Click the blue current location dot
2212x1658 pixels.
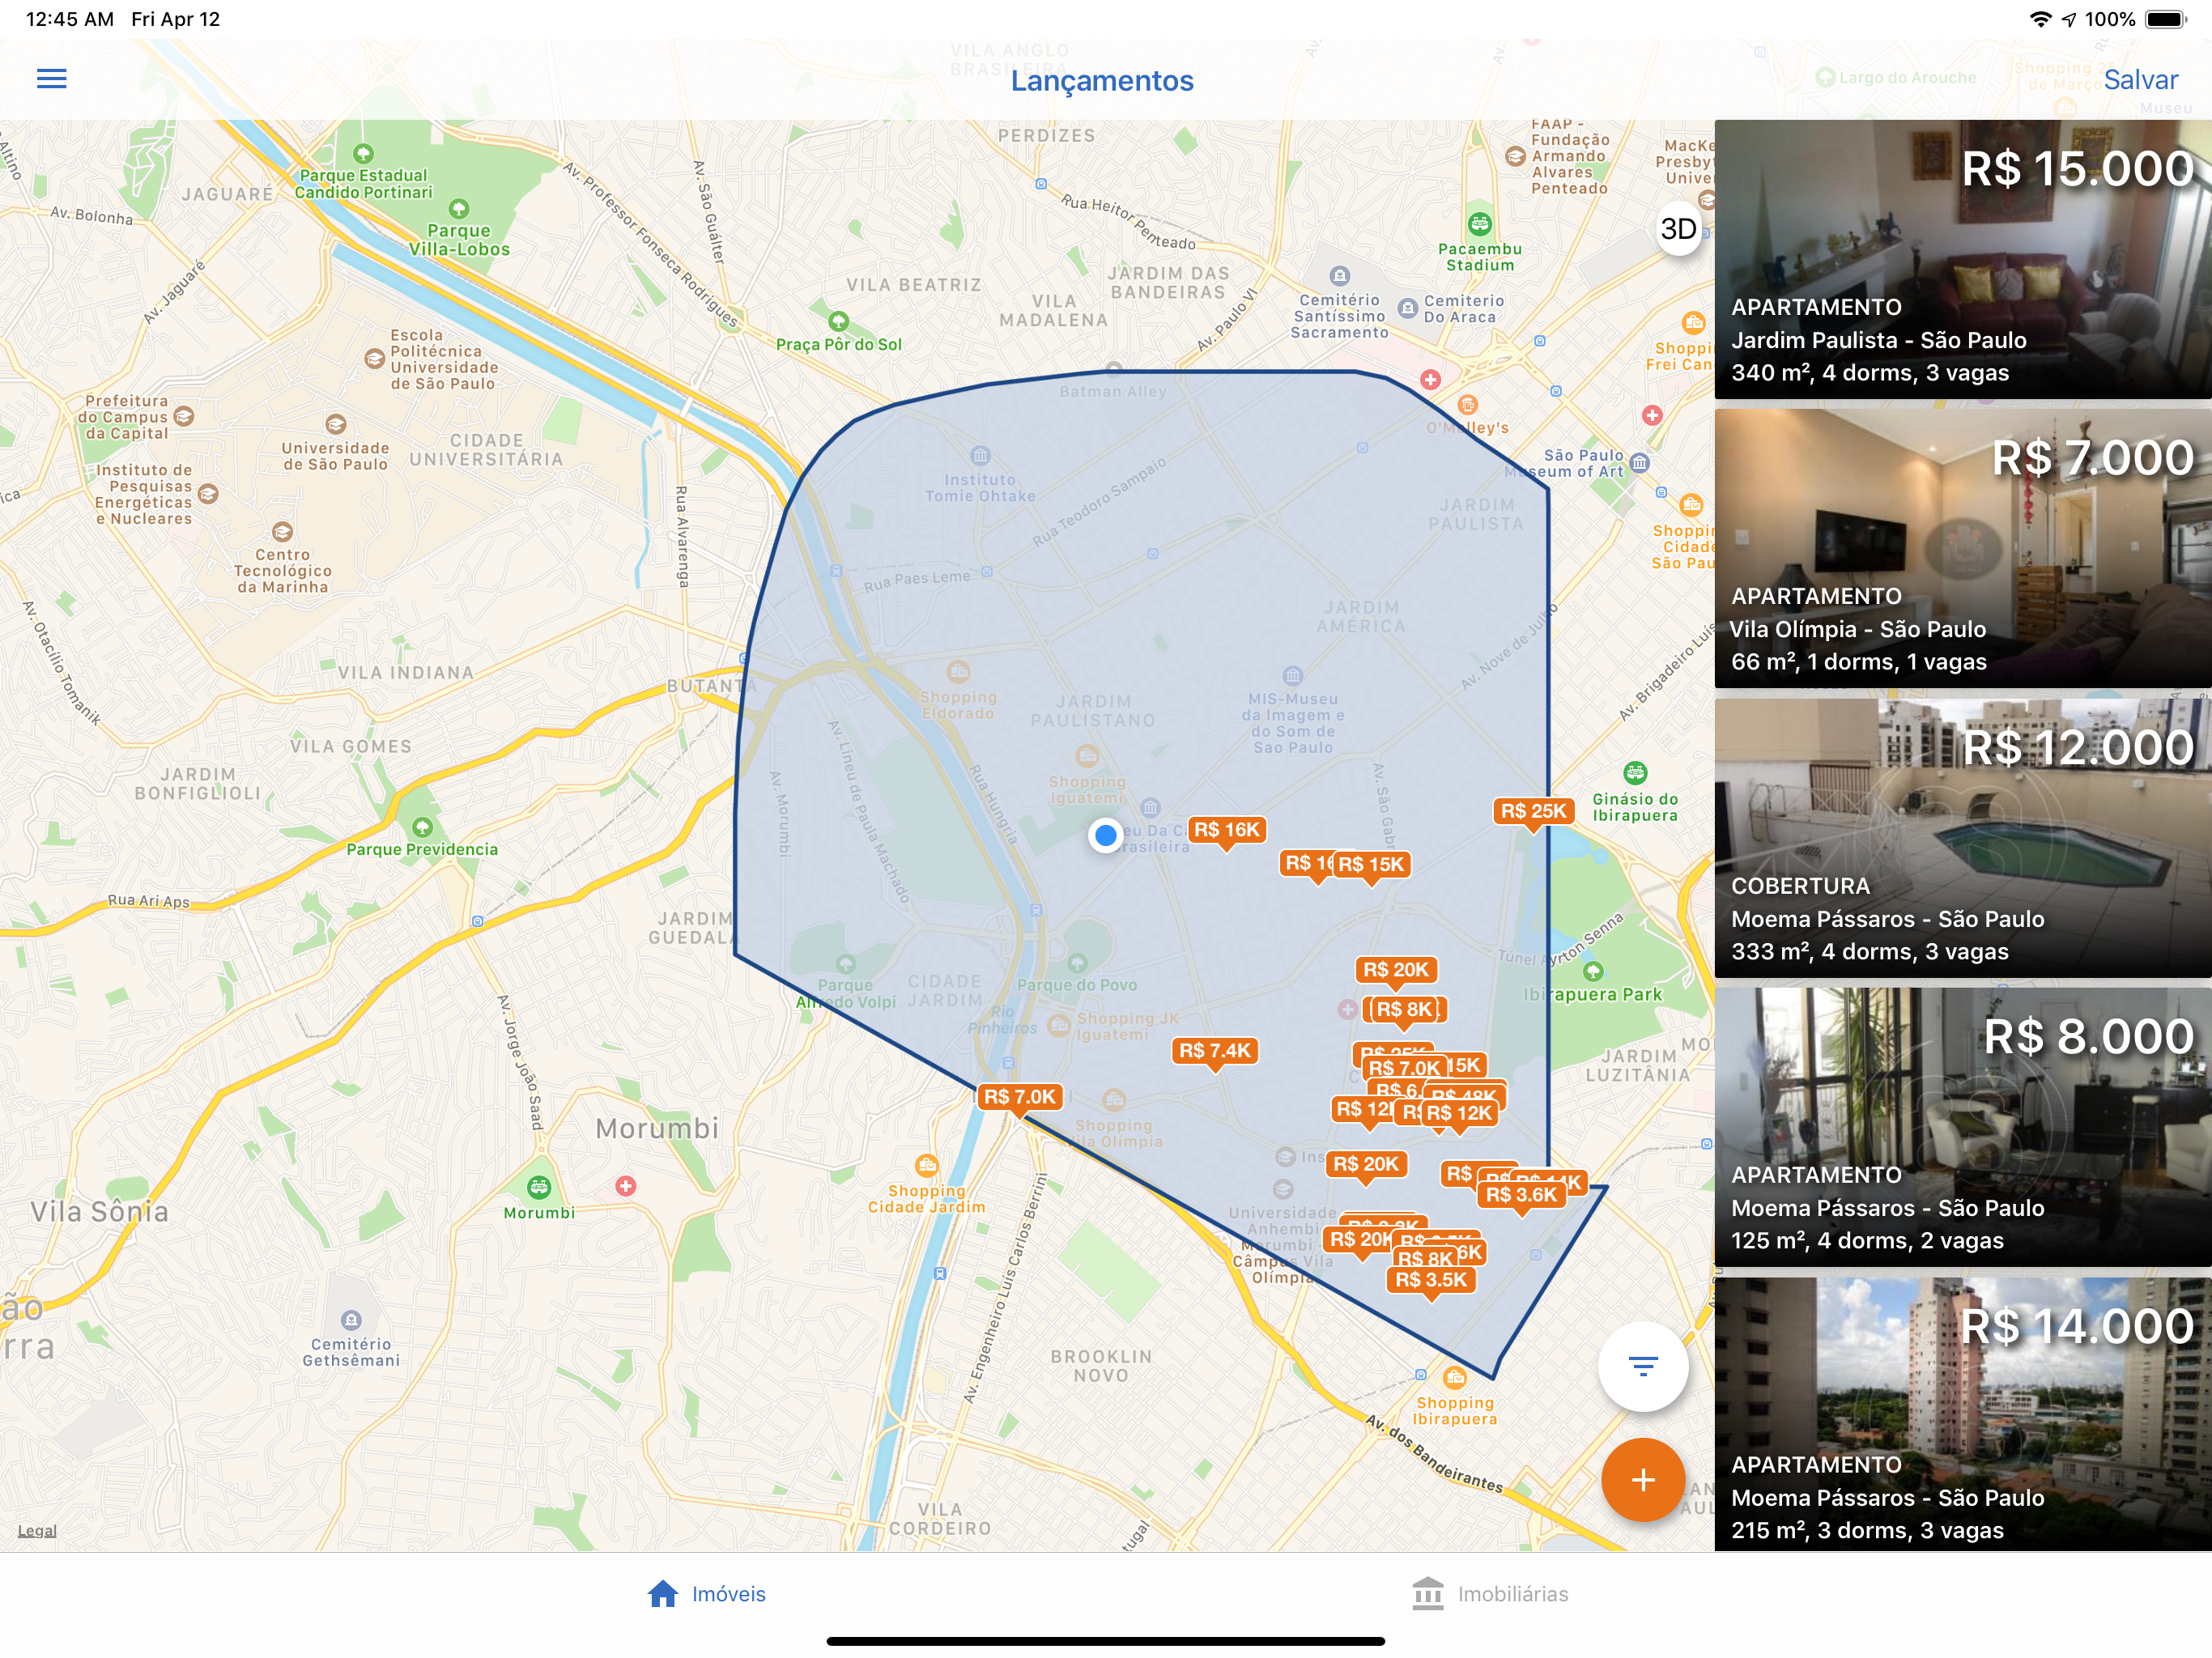click(1105, 835)
